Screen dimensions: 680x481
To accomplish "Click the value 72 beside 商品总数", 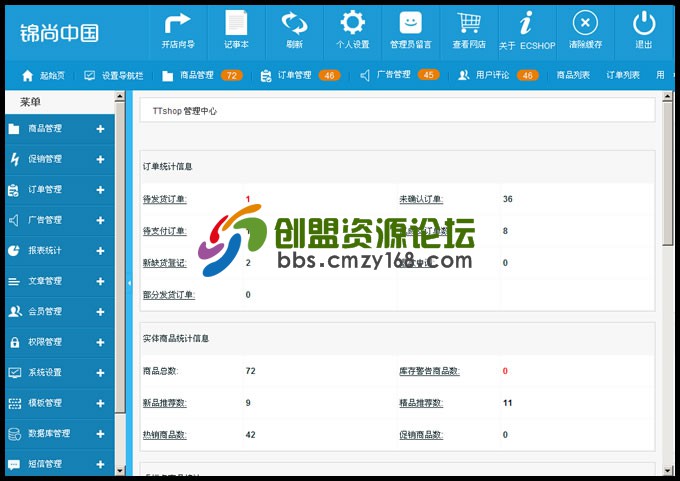I will 250,371.
